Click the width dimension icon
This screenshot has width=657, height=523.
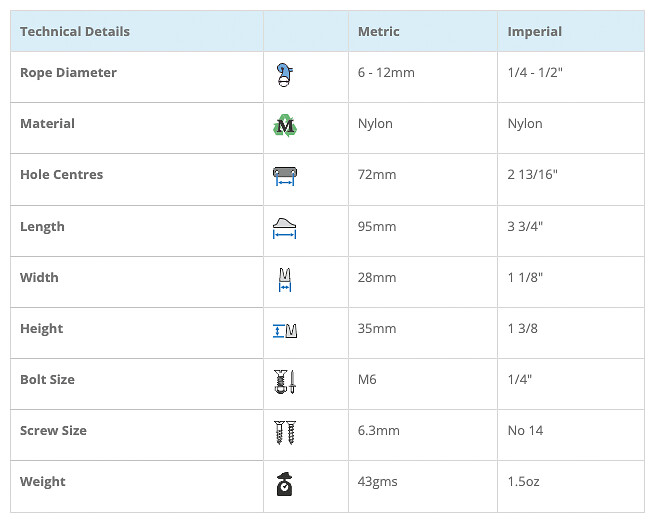tap(285, 279)
